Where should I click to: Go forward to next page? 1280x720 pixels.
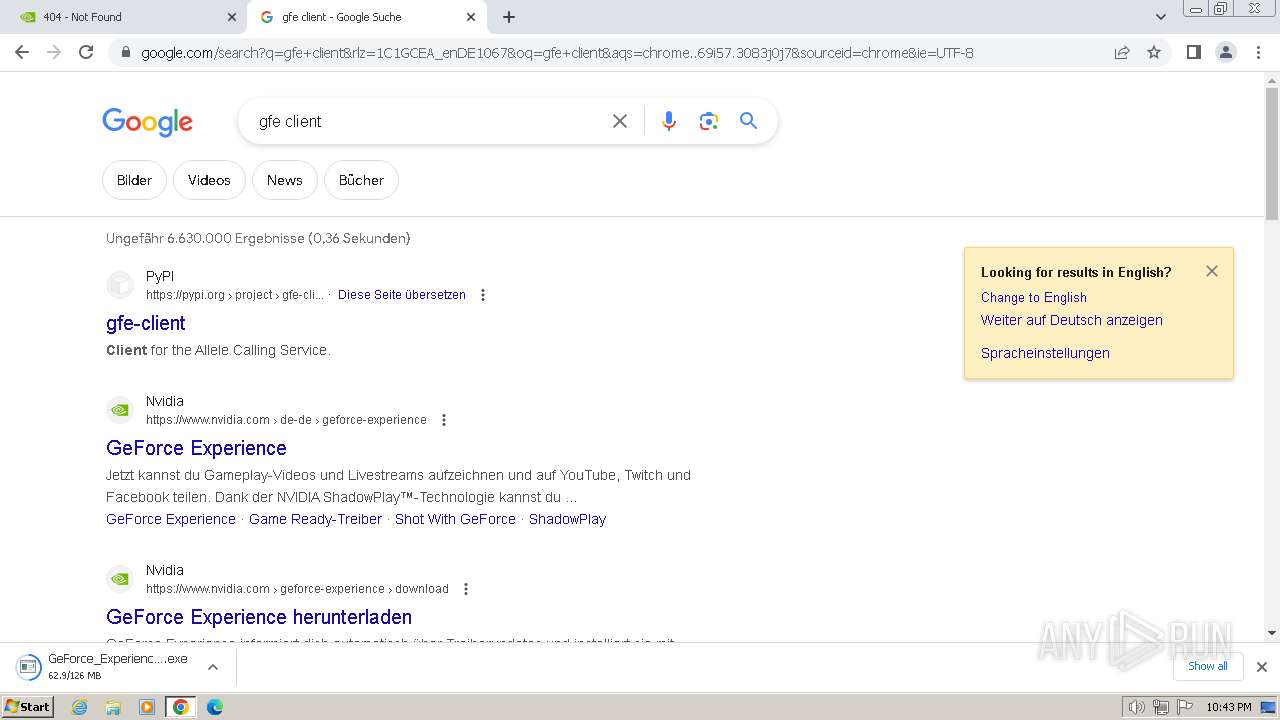tap(54, 52)
